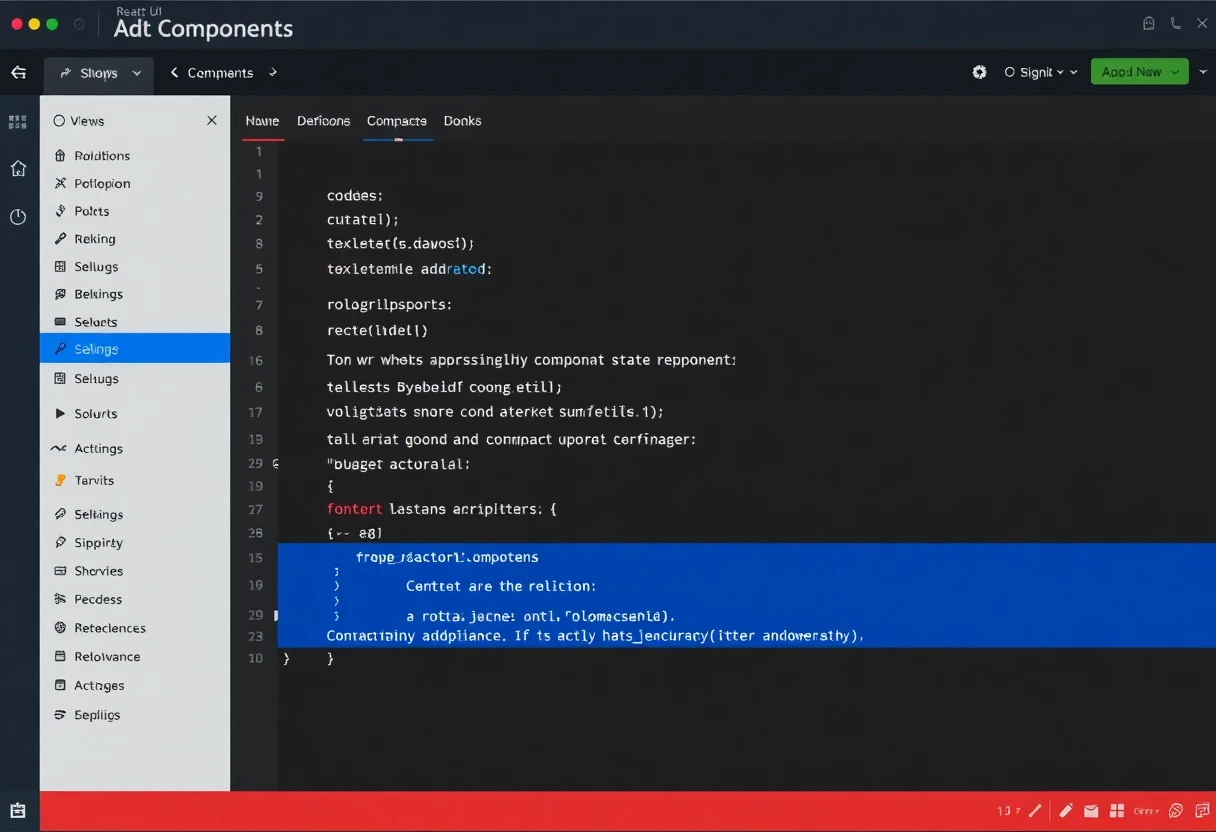Click the gear icon beside Signit
The image size is (1216, 832).
coord(979,72)
